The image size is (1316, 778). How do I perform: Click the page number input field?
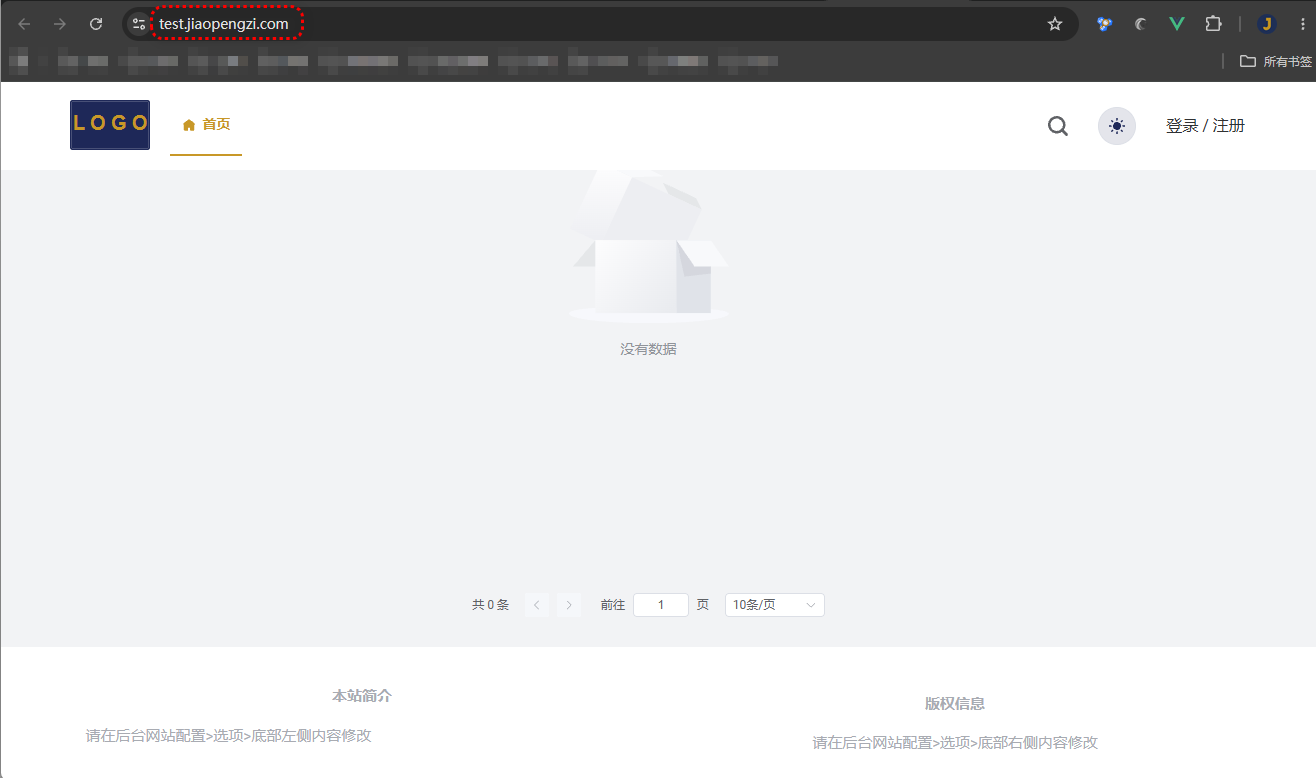[661, 605]
